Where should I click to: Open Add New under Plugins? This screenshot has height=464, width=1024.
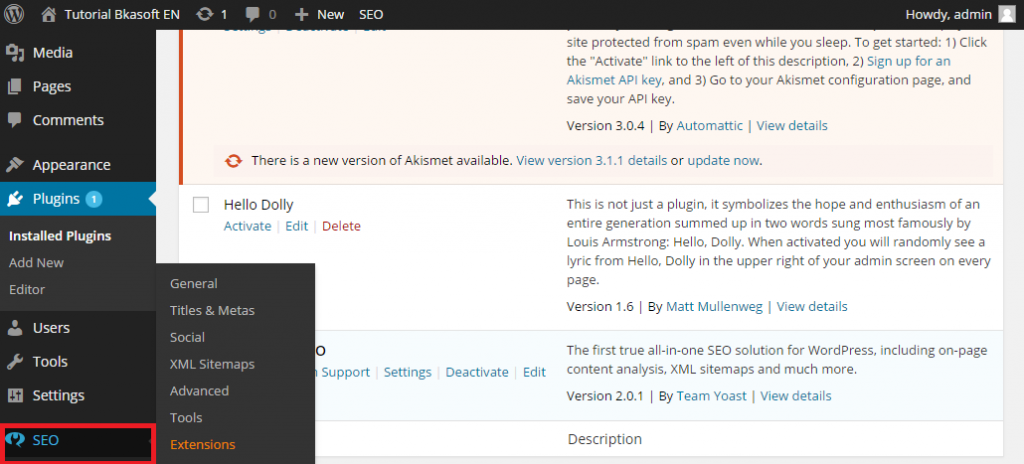(x=36, y=262)
